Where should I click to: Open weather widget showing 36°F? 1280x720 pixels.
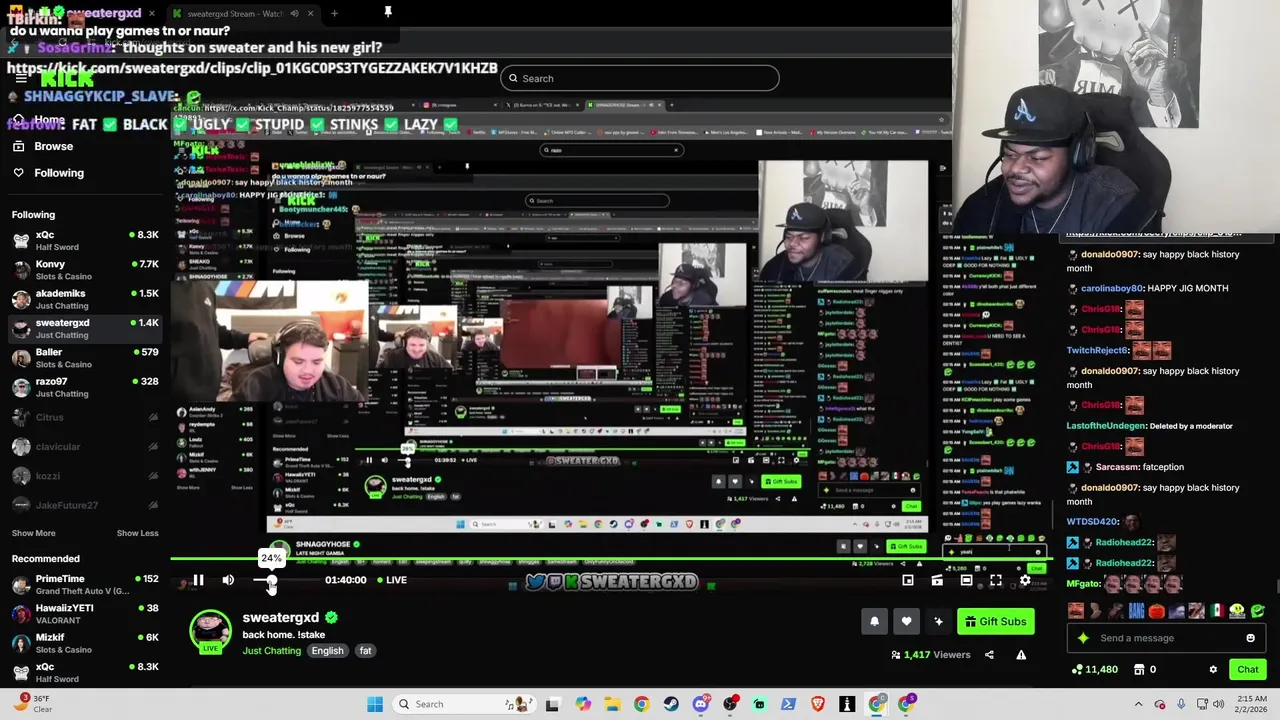pos(32,704)
